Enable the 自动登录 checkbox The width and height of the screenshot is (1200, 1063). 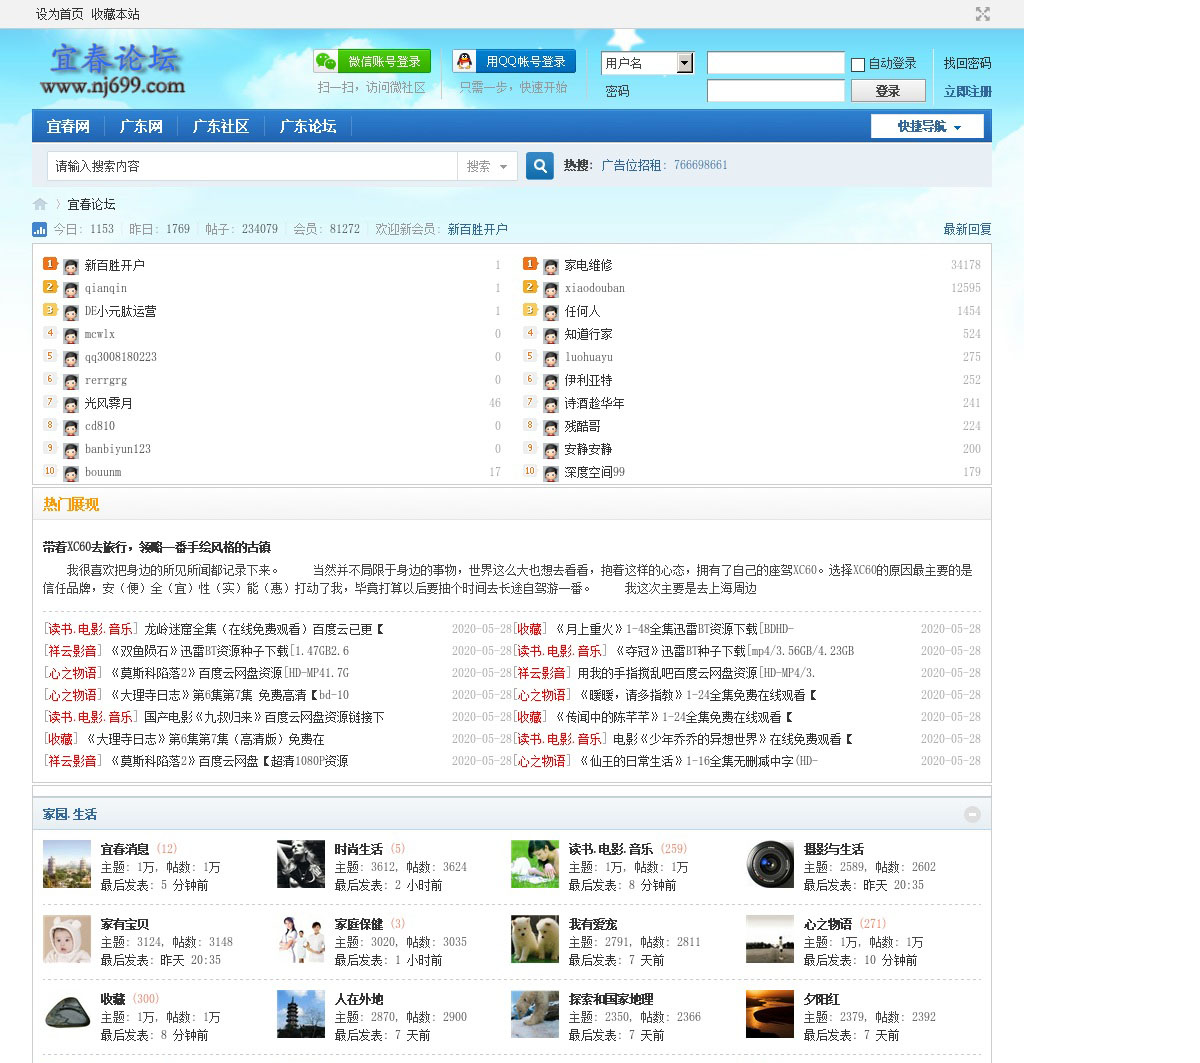858,65
